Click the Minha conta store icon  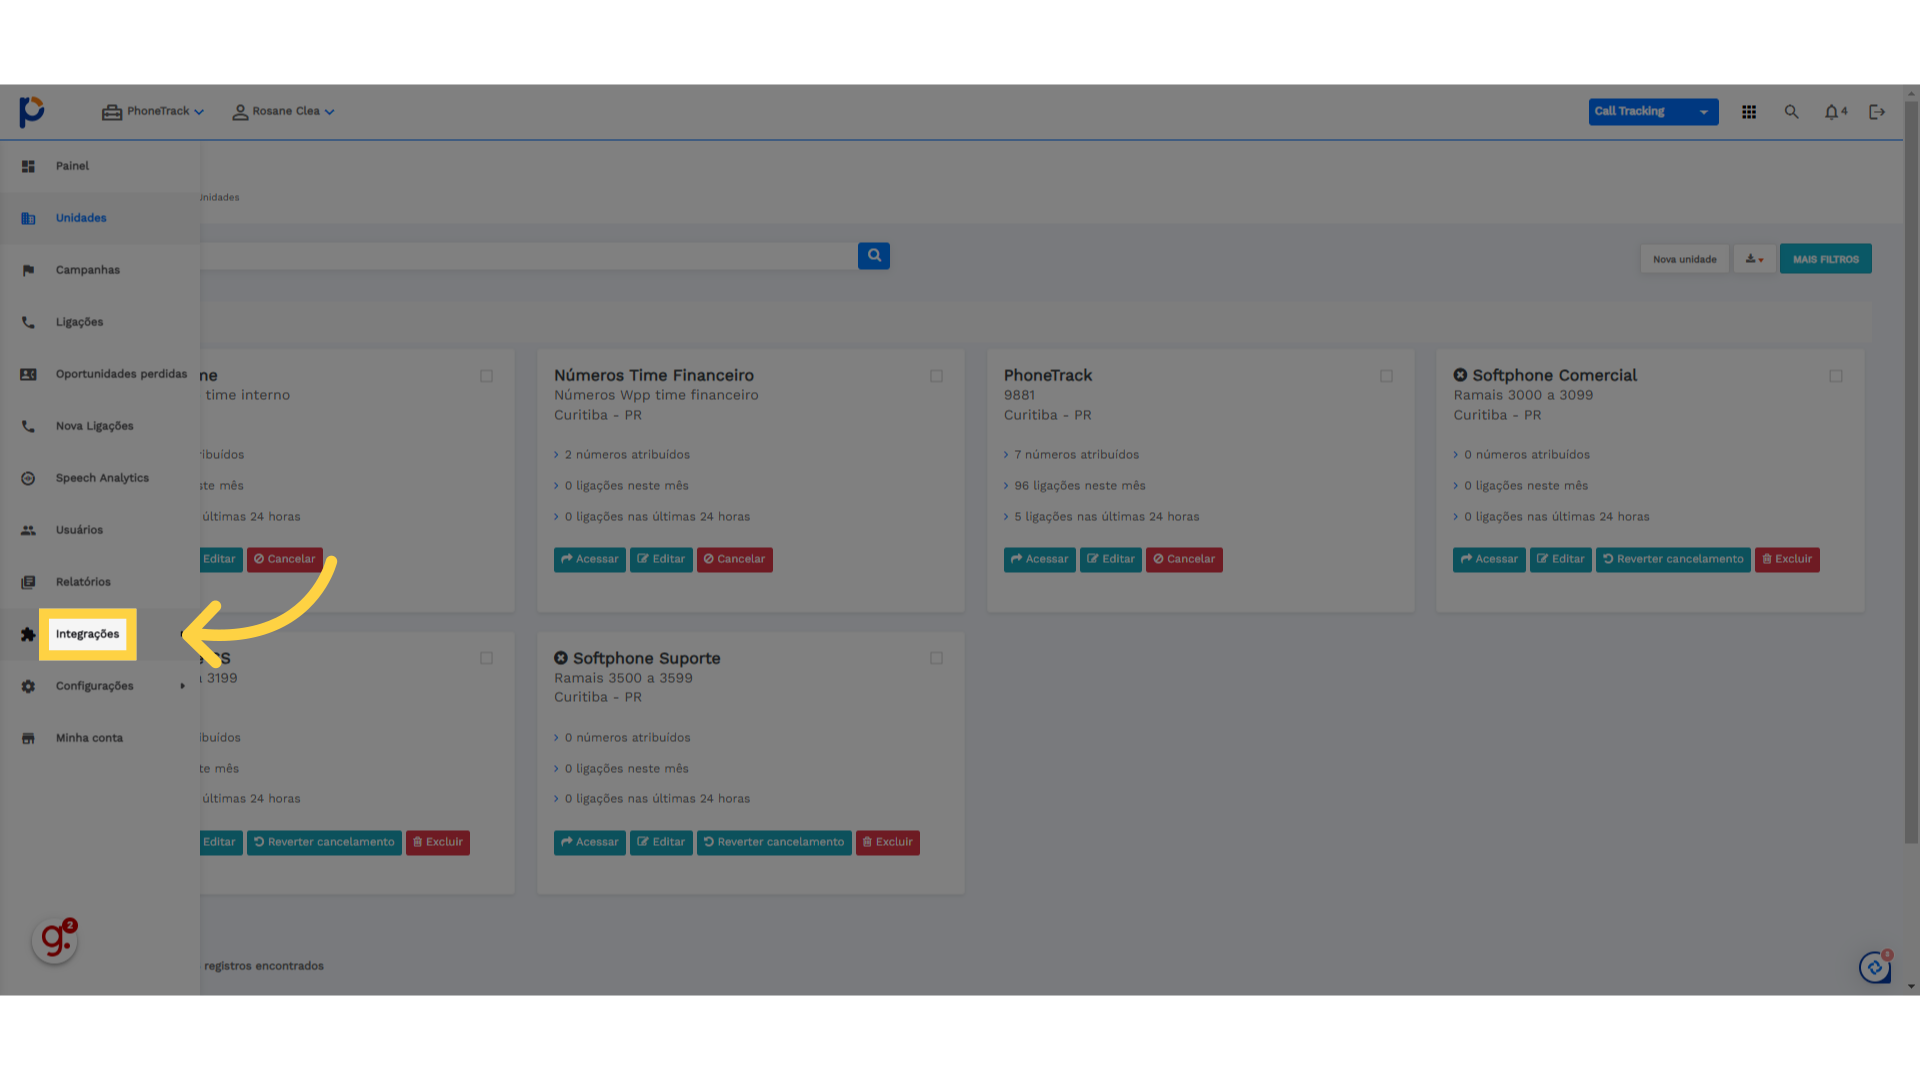coord(28,738)
